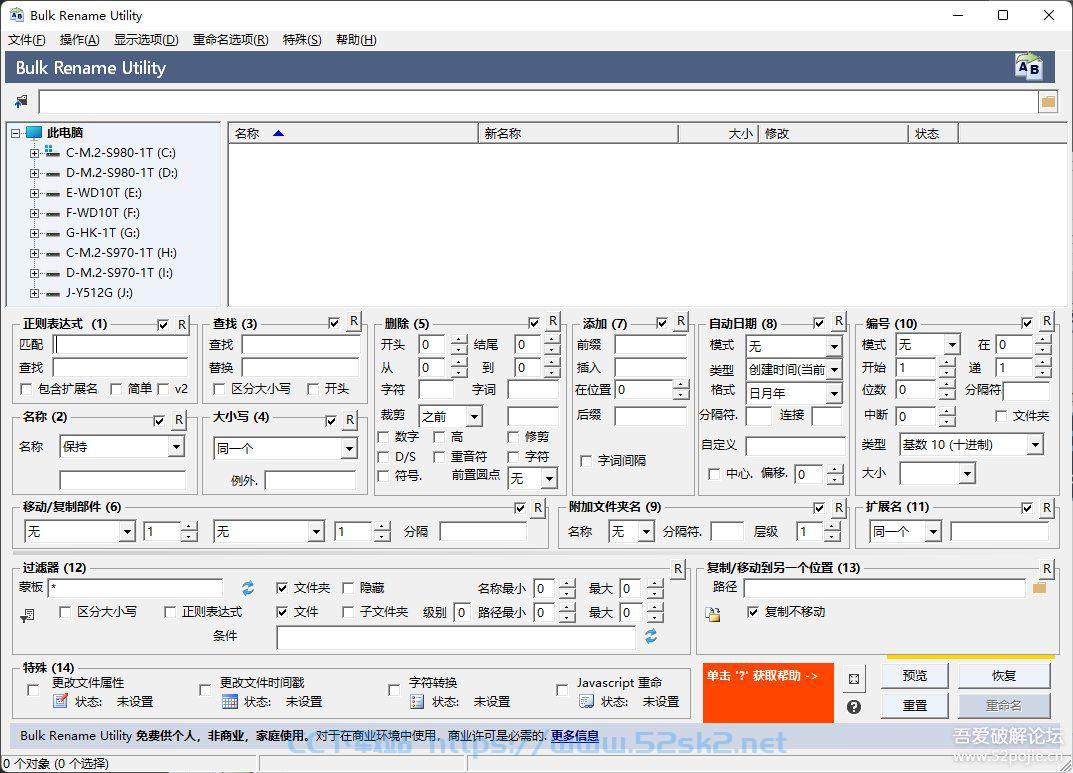Open the 显示选项(D) menu
This screenshot has width=1073, height=773.
pos(146,40)
